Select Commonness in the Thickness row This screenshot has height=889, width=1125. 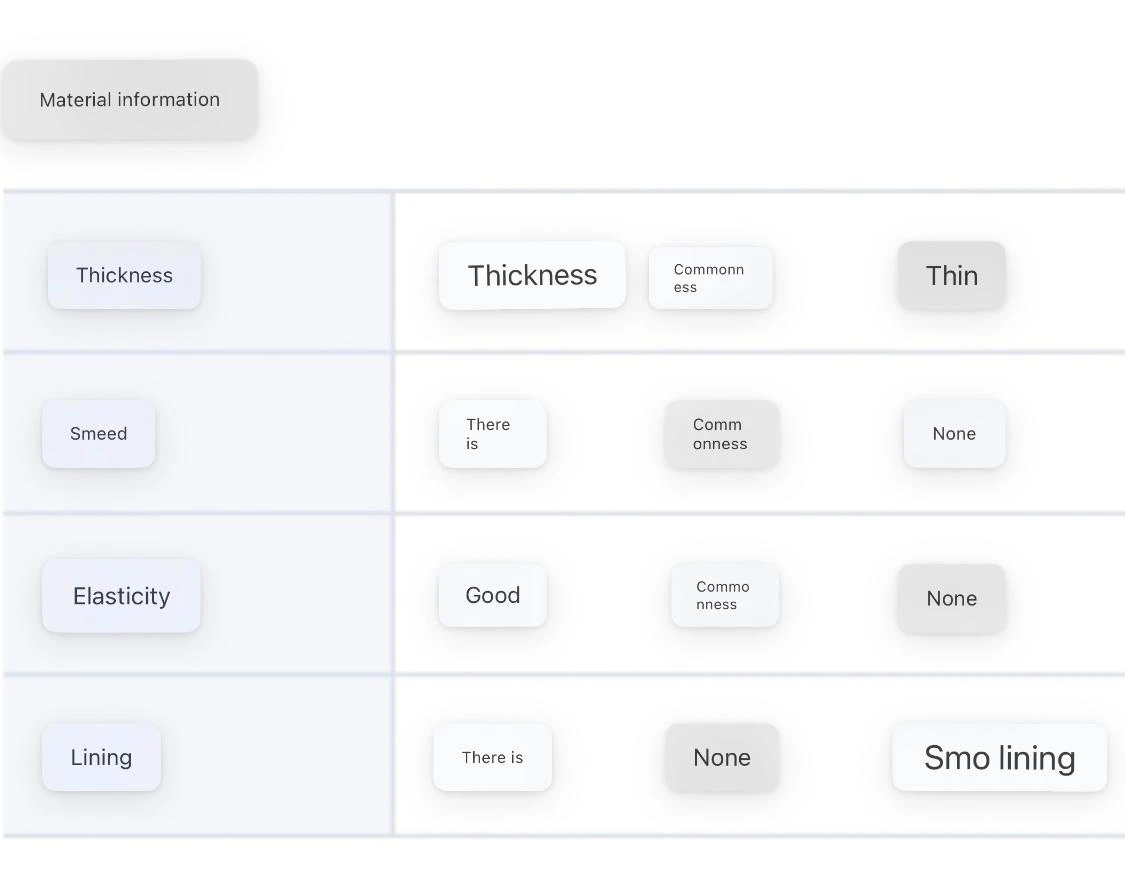tap(710, 278)
